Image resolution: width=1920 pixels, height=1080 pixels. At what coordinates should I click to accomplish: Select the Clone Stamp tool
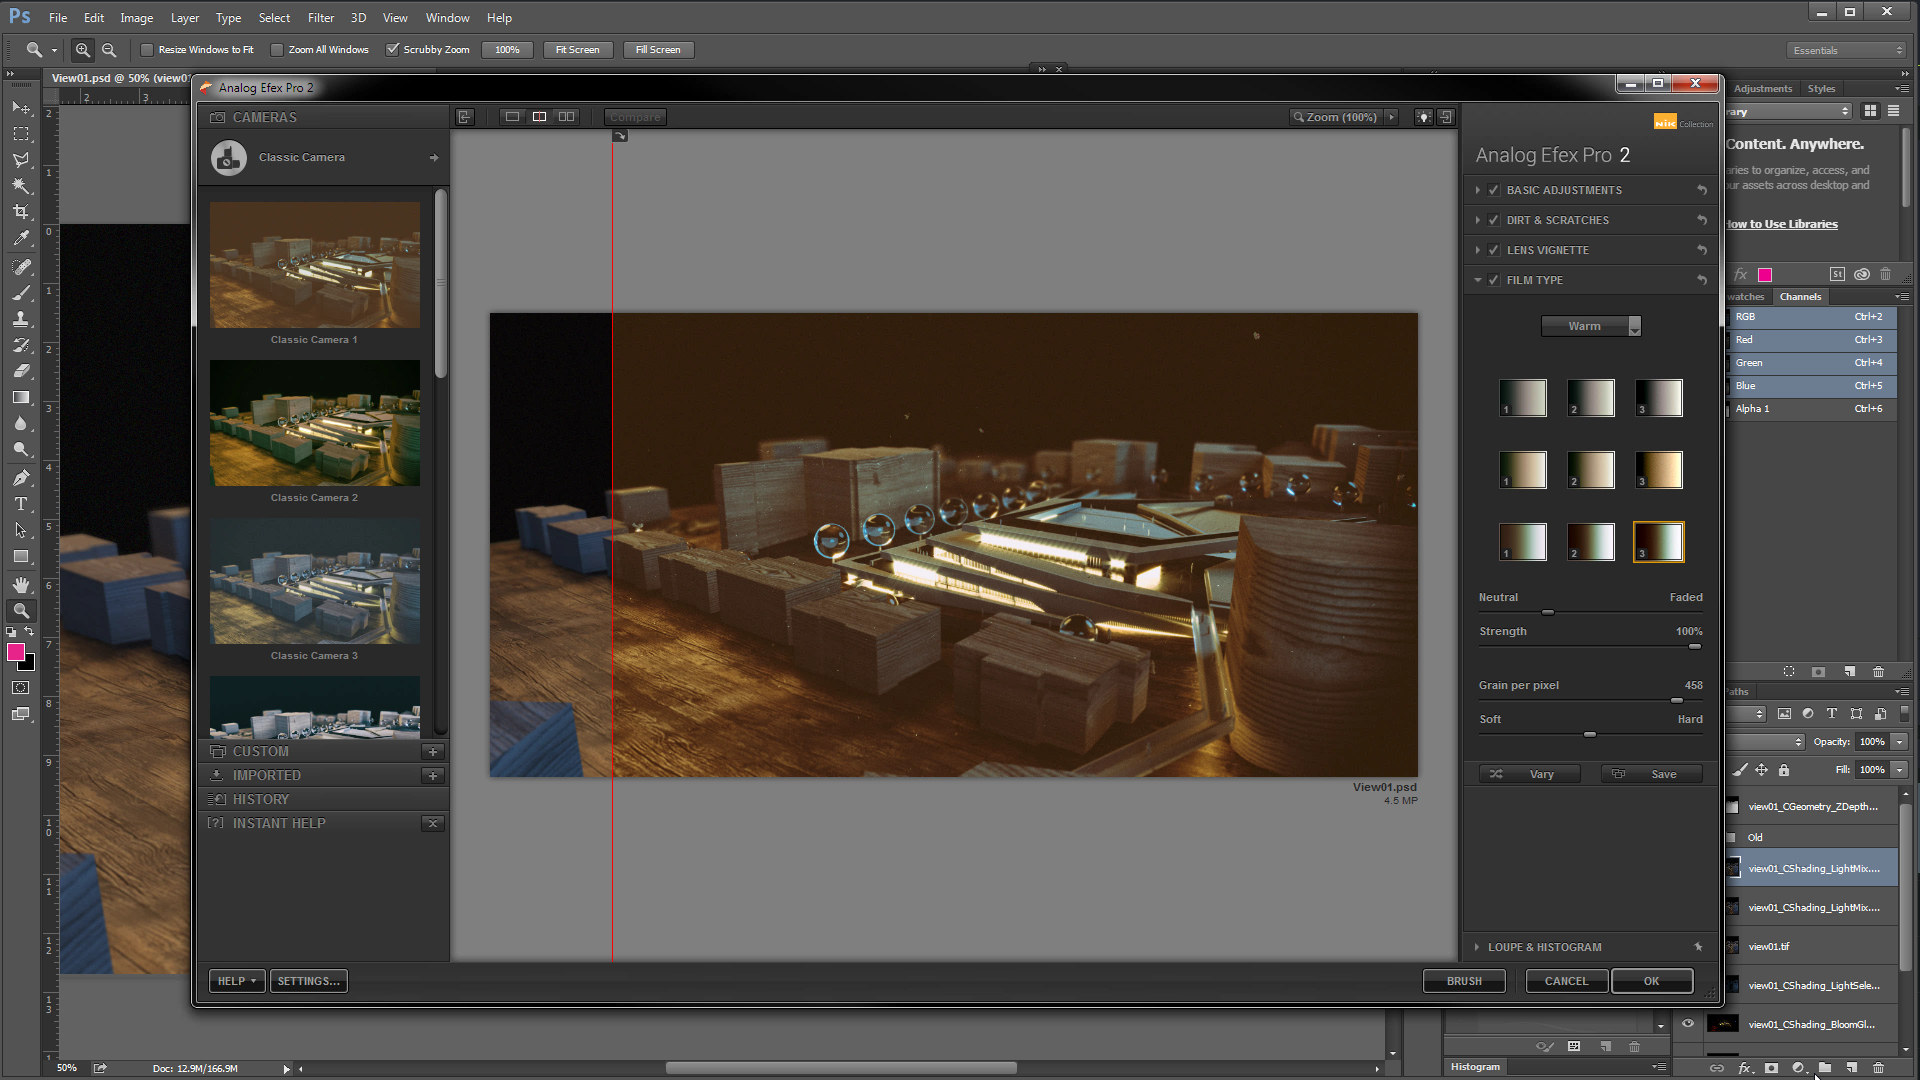pyautogui.click(x=21, y=319)
